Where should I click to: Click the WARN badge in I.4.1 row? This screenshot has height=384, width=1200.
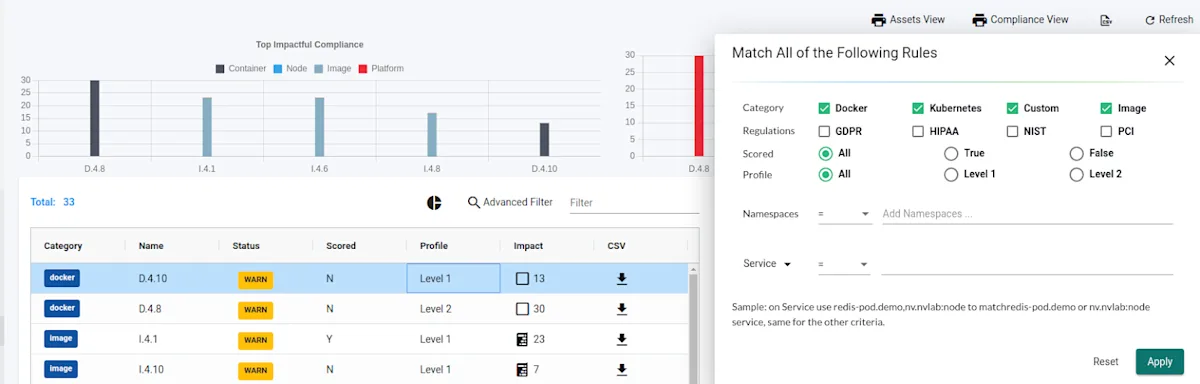pyautogui.click(x=255, y=340)
